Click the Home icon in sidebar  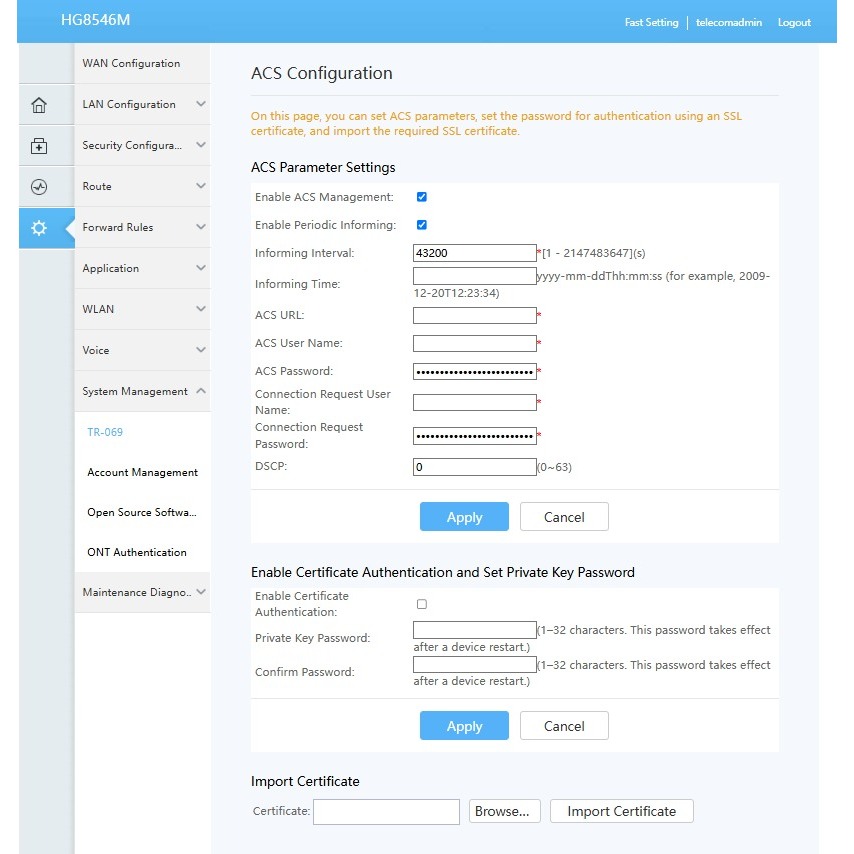pyautogui.click(x=39, y=105)
